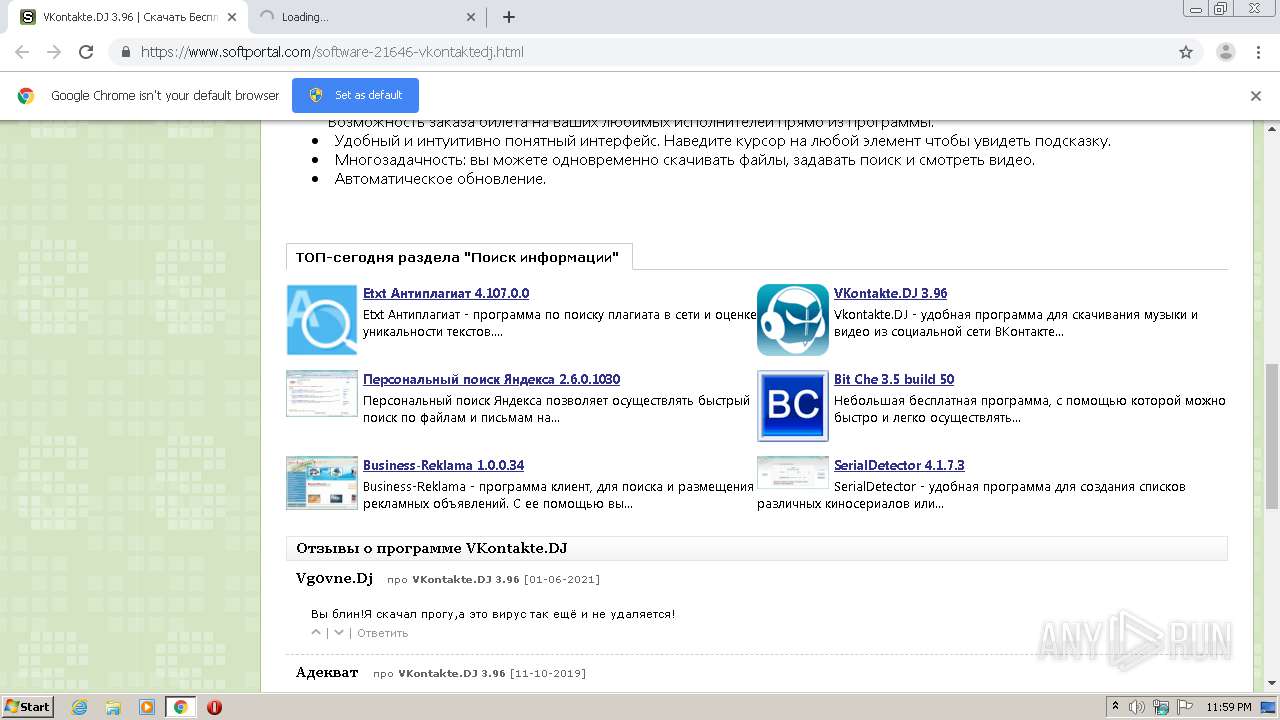Click the Business-Reklama thumbnail

point(322,483)
